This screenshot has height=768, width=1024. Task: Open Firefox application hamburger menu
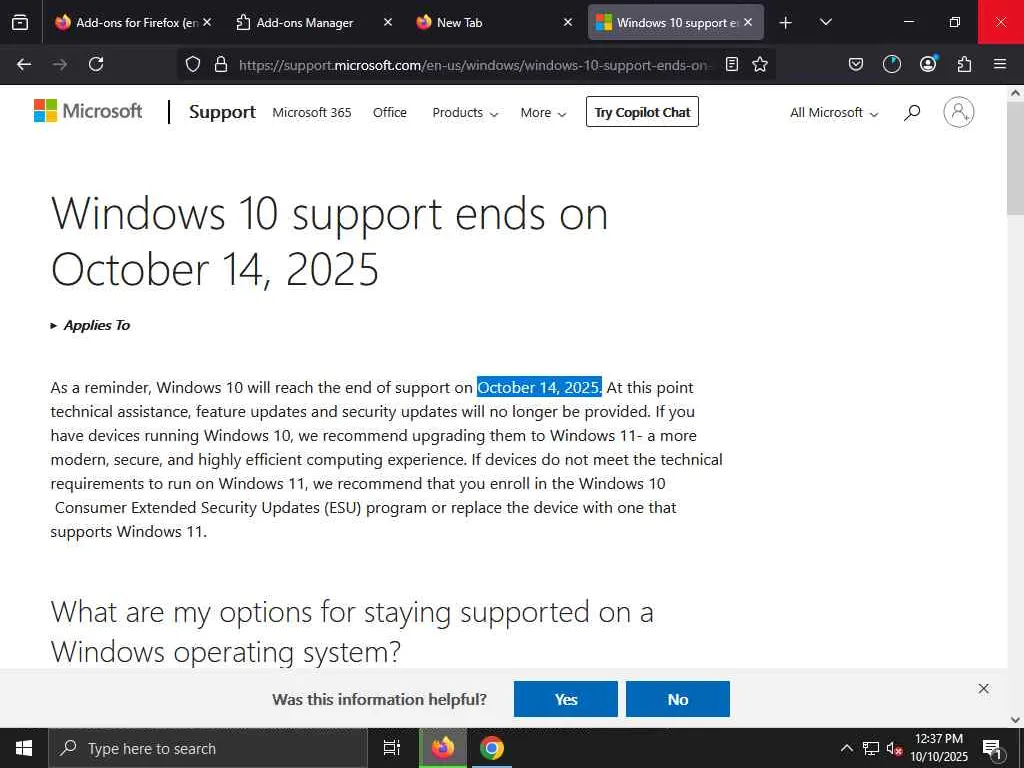click(1000, 64)
